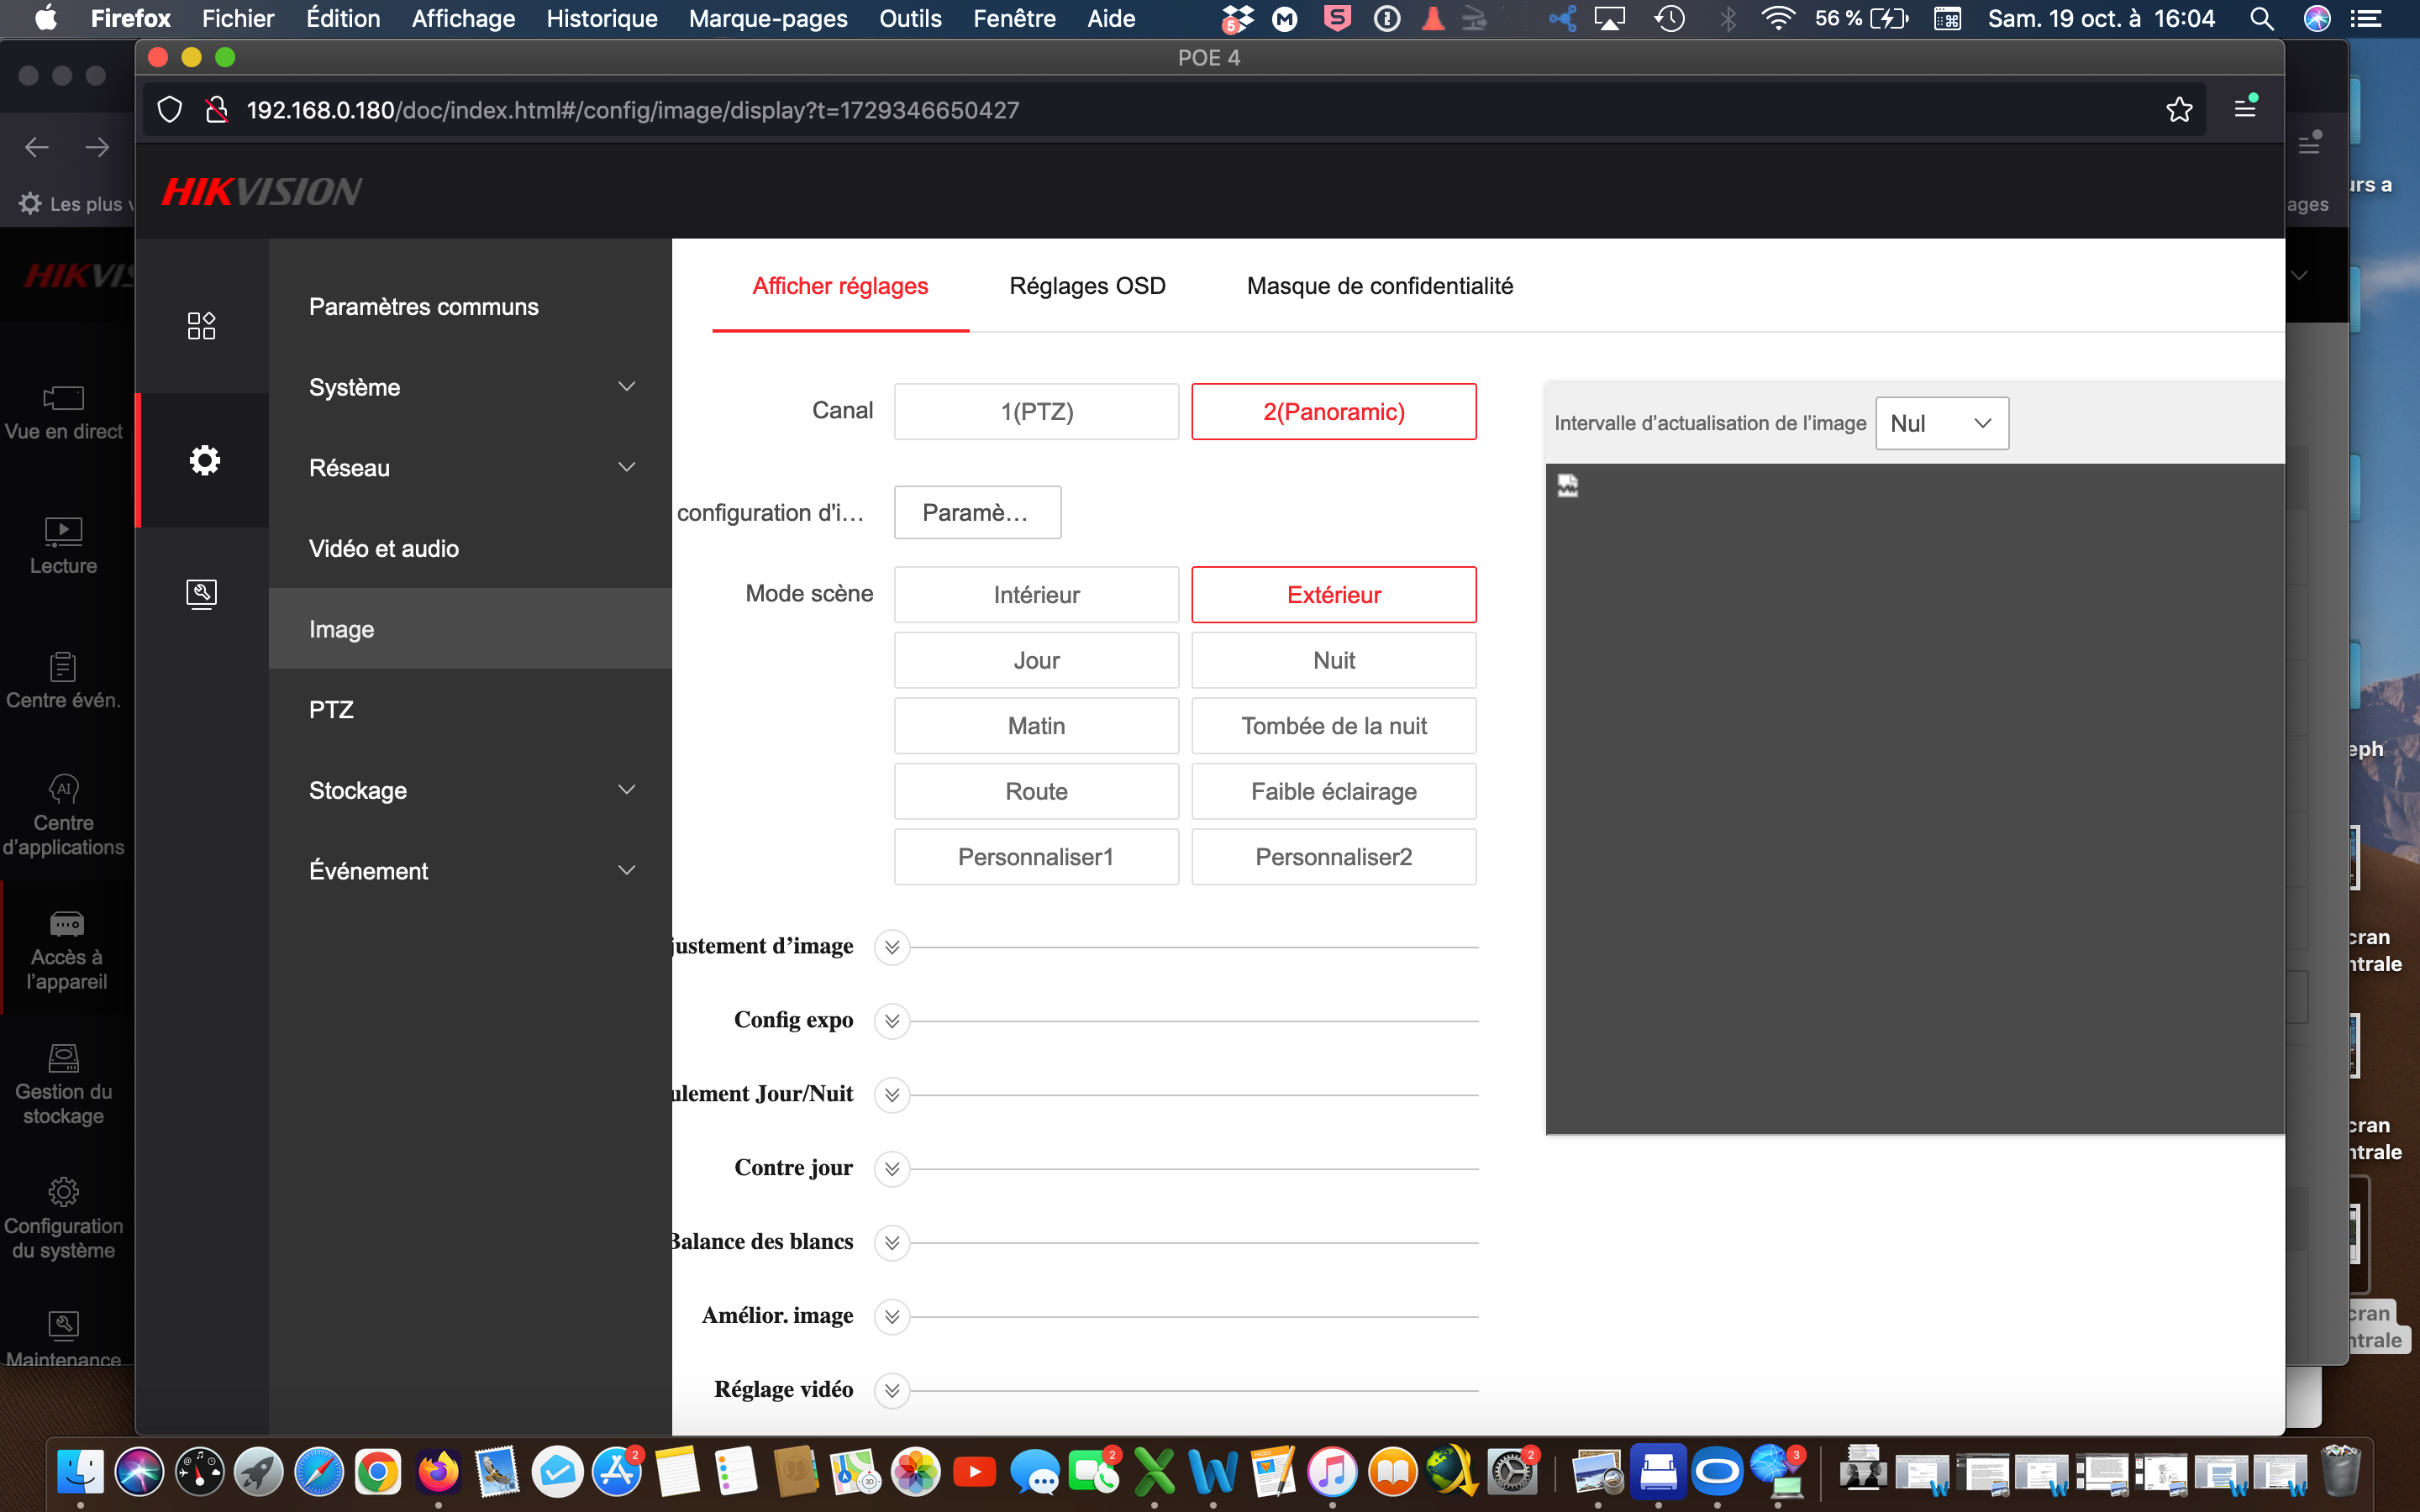Open the maintenance monitor-wrench sidebar icon
2420x1512 pixels.
201,593
